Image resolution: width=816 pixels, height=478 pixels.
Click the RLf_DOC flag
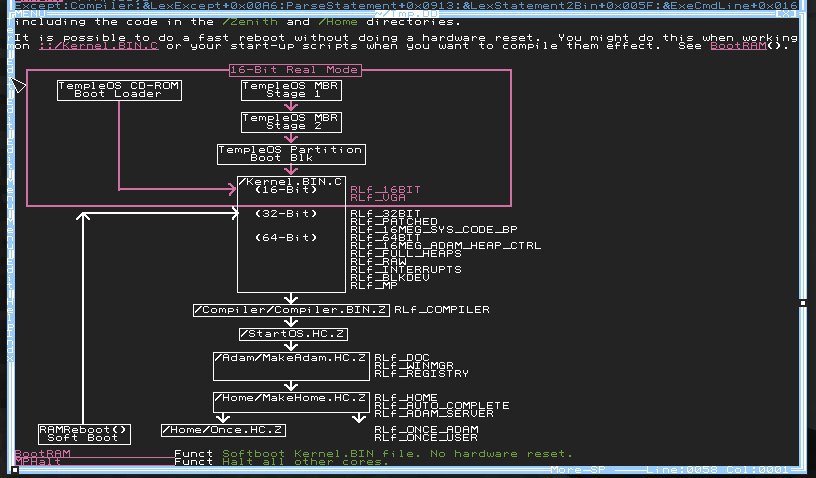(x=402, y=357)
